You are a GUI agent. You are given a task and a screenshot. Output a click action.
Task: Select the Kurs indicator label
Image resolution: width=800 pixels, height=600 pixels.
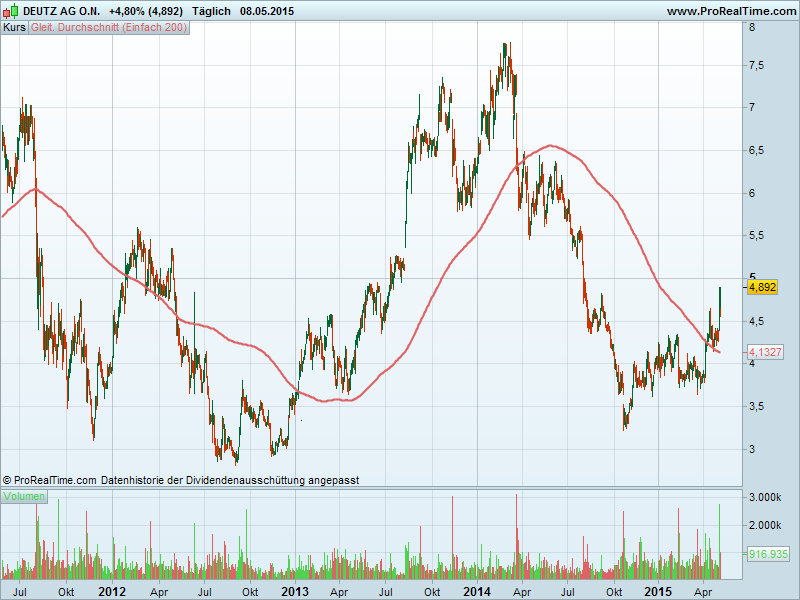pos(15,28)
